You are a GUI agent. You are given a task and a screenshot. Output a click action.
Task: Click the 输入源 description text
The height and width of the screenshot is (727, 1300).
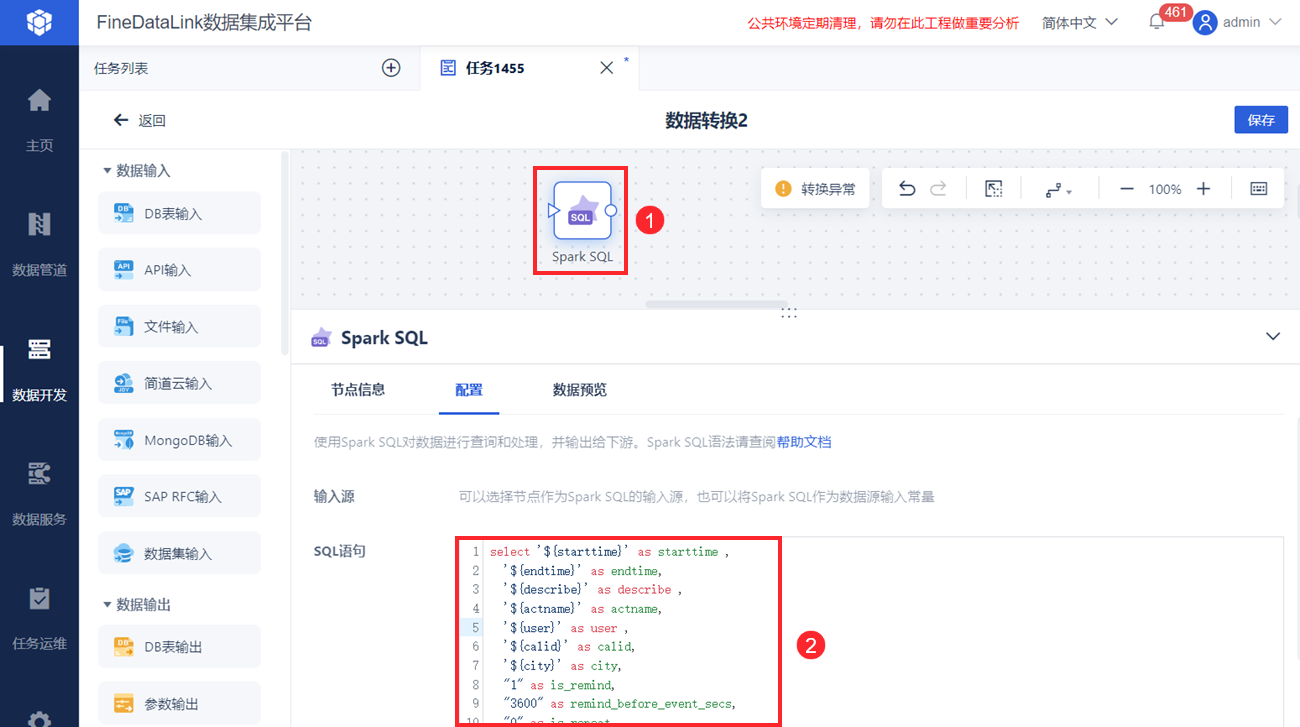click(696, 496)
